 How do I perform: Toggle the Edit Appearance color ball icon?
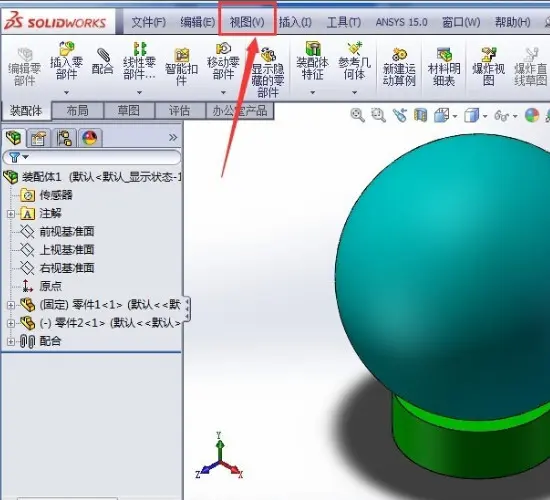532,115
